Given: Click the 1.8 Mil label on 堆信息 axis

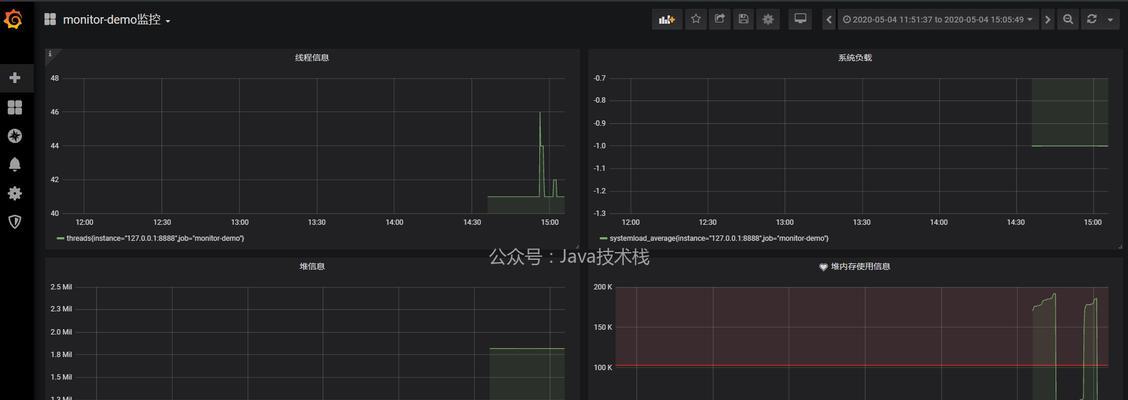Looking at the screenshot, I should pos(61,355).
